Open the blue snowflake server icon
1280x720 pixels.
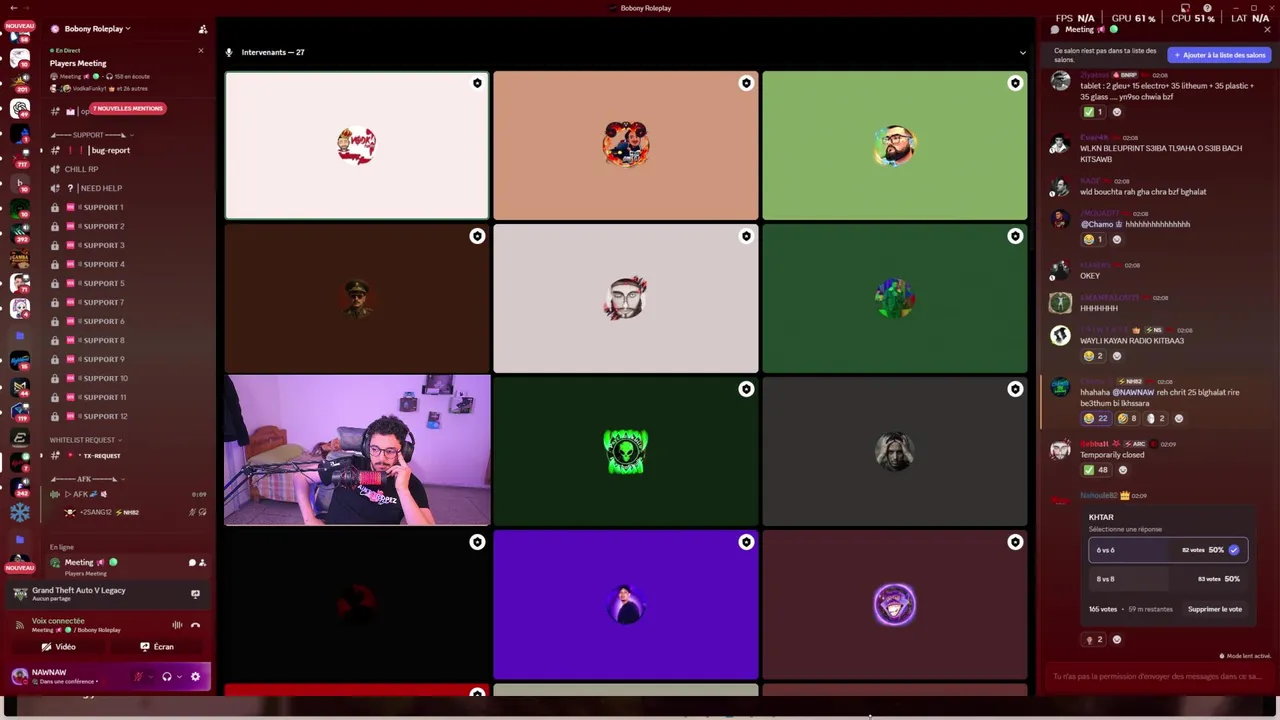coord(20,512)
